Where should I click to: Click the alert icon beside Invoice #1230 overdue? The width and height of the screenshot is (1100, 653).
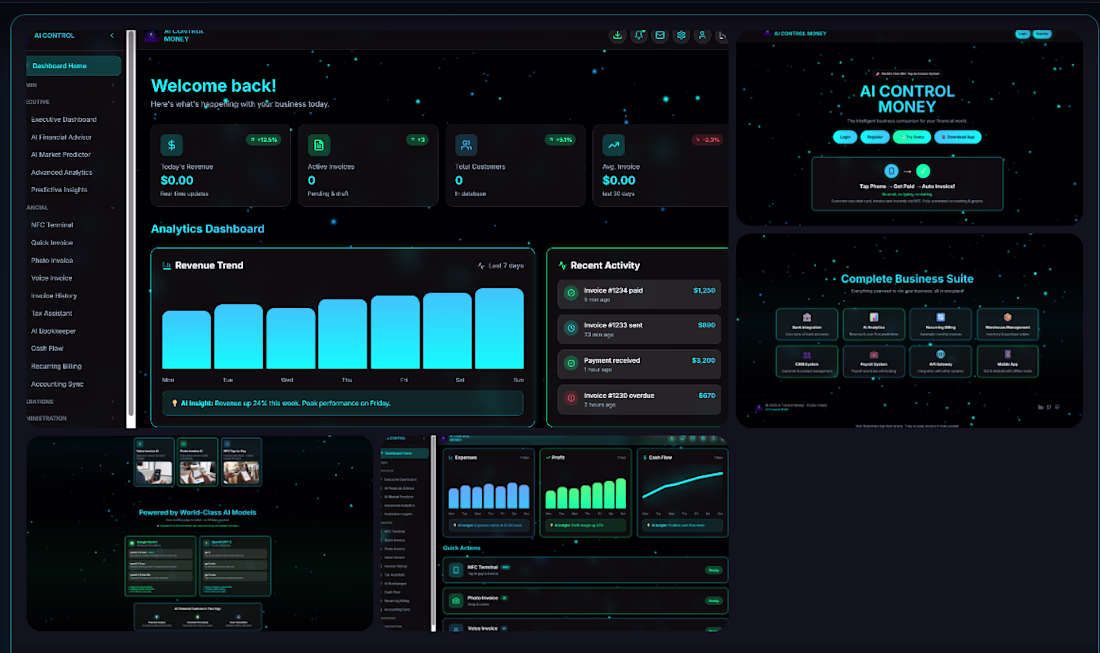[571, 398]
